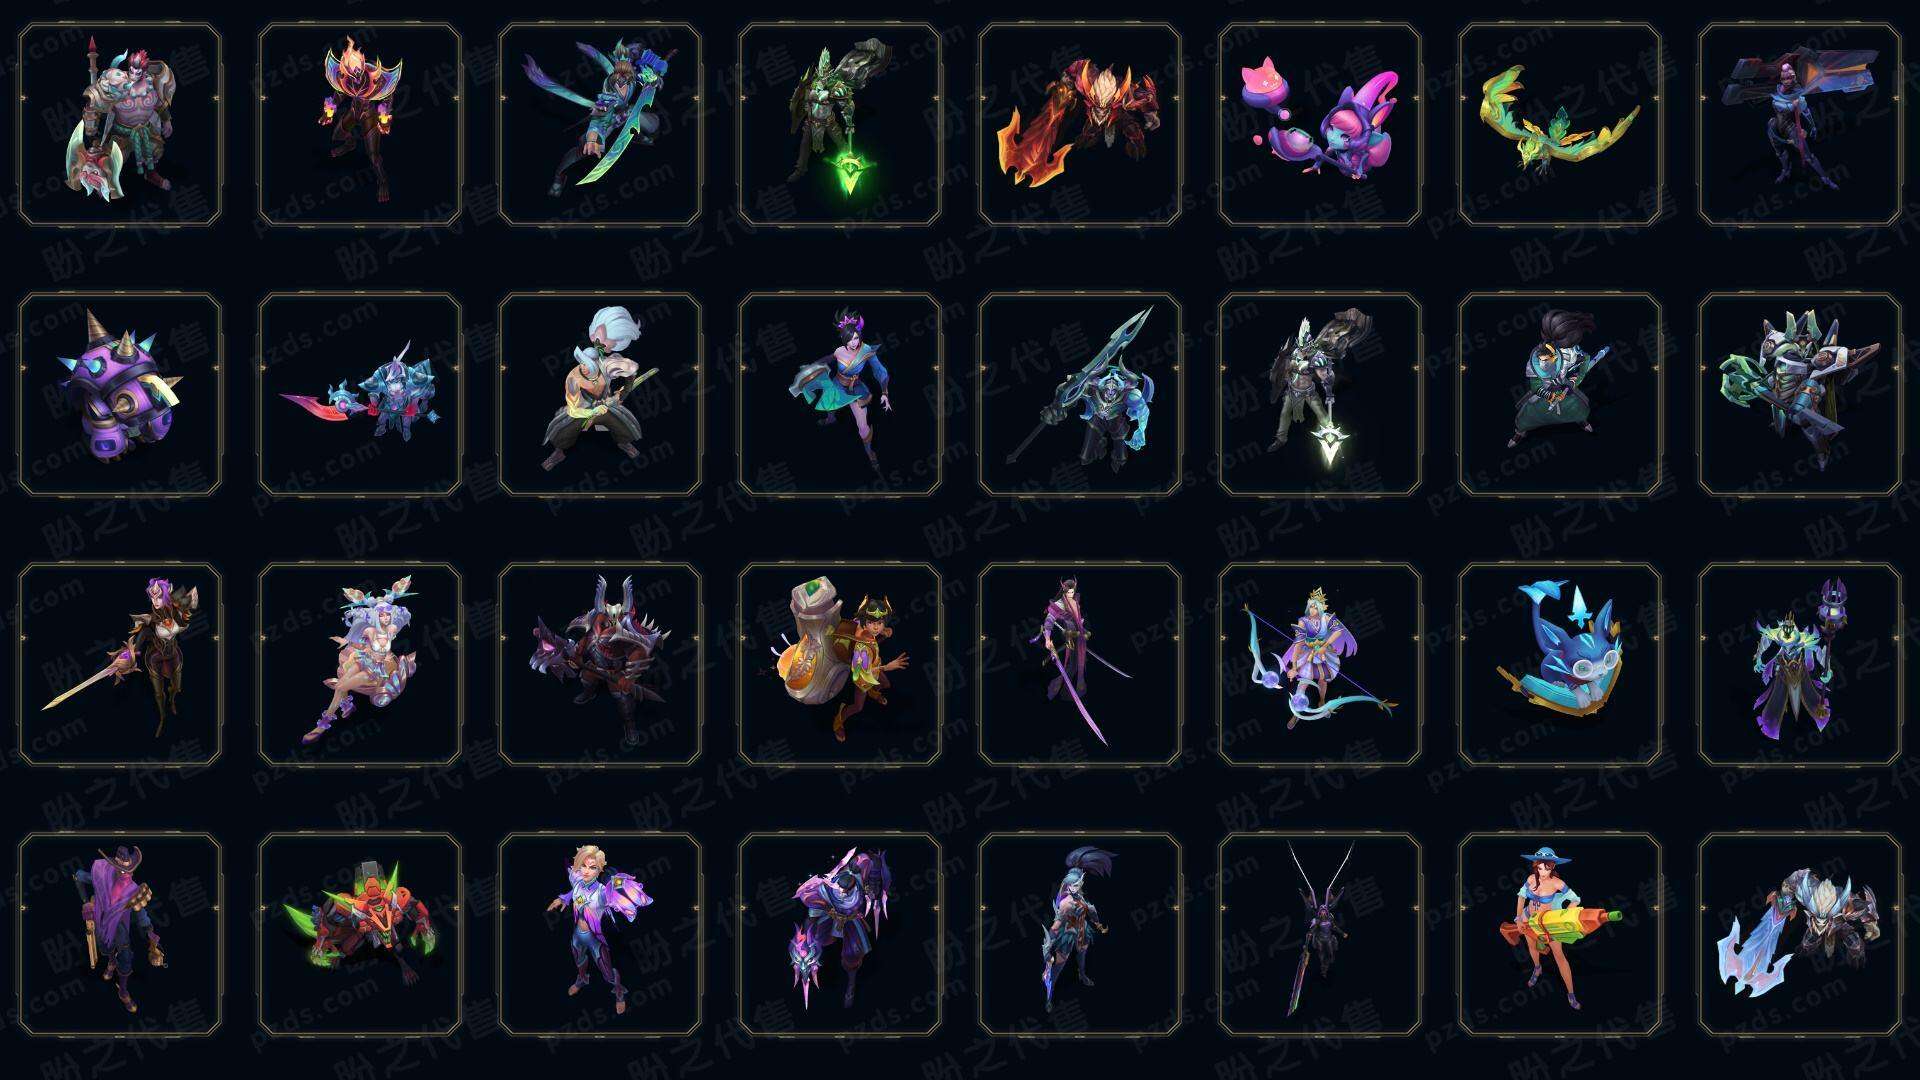Select the flame-headed dark sorcerer skin

pos(360,124)
